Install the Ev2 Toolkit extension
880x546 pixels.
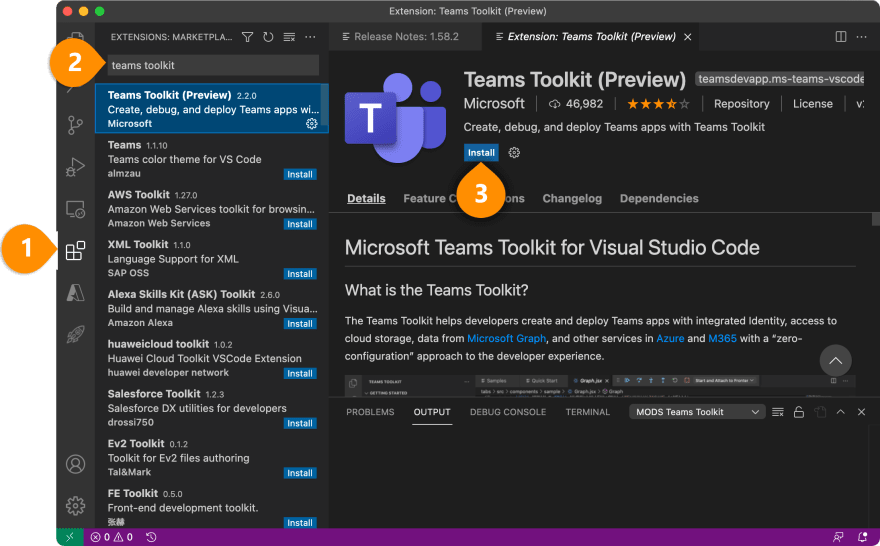coord(300,473)
